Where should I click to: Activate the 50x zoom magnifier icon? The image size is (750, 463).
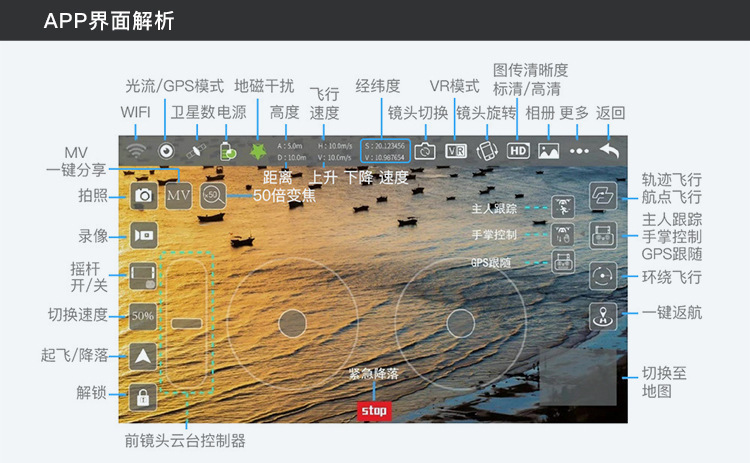pyautogui.click(x=213, y=196)
